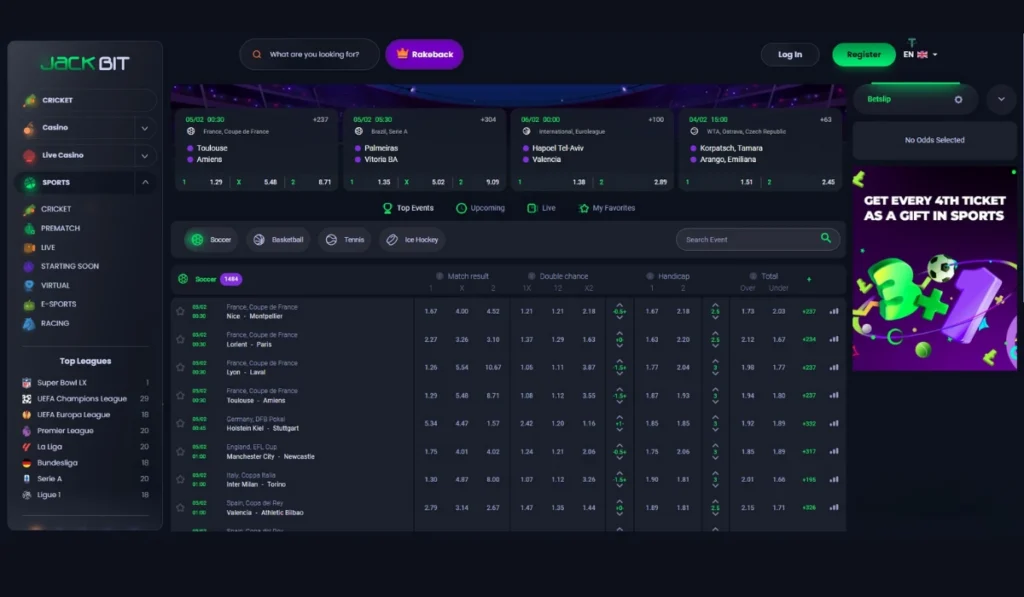Increase total line for Lyon - Laval
This screenshot has width=1024, height=597.
(x=715, y=361)
